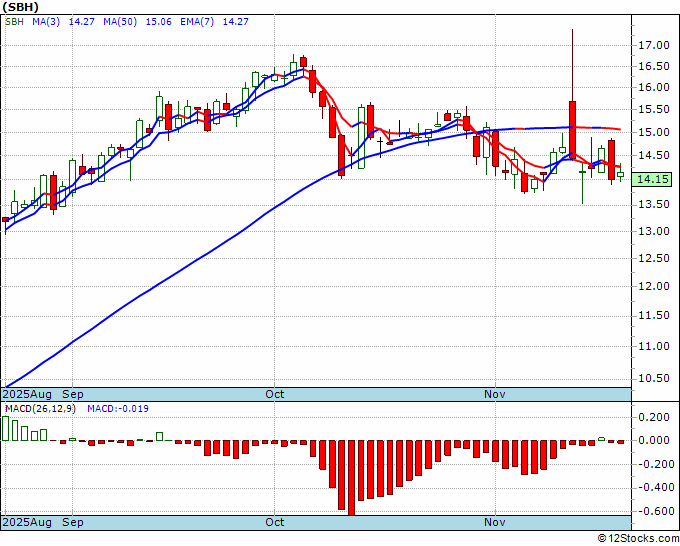This screenshot has height=546, width=680.
Task: Select the SBH legend label
Action: pos(14,22)
